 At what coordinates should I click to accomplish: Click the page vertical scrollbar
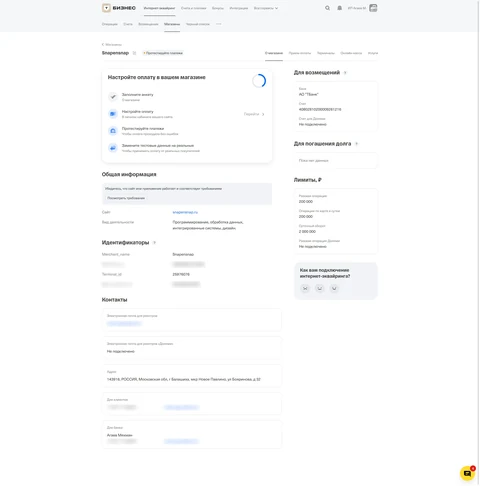(479, 243)
